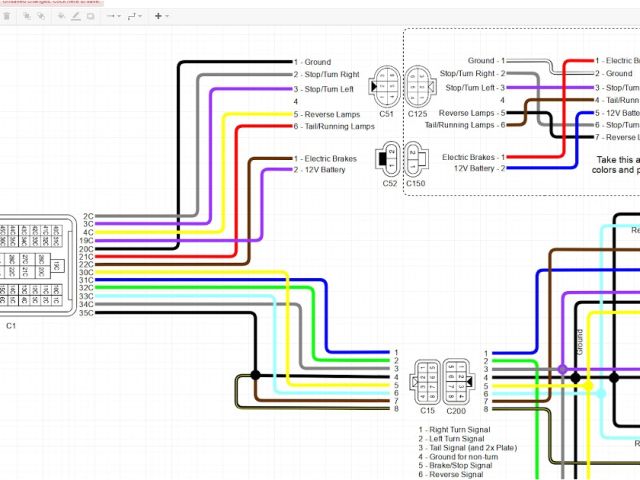The image size is (640, 480).
Task: Select the C125 connector symbol
Action: pos(416,86)
